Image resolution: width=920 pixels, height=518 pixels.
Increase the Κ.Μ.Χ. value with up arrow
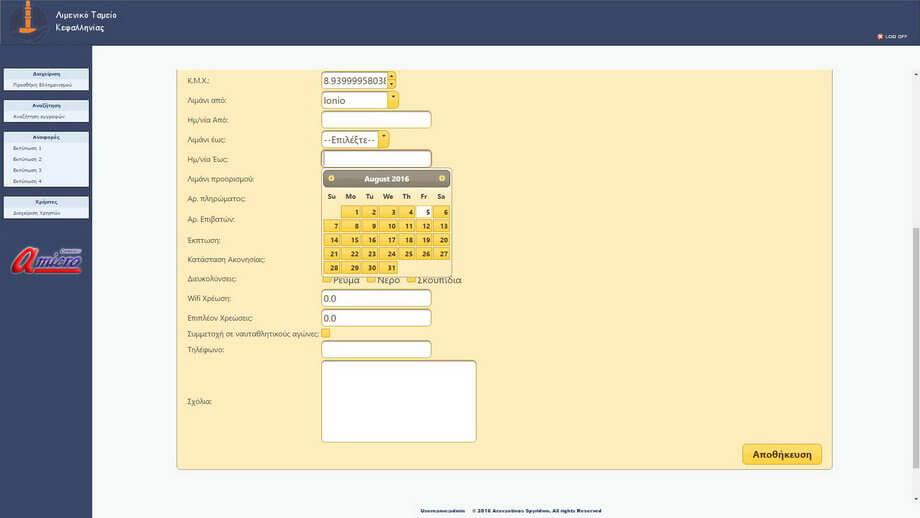point(392,76)
